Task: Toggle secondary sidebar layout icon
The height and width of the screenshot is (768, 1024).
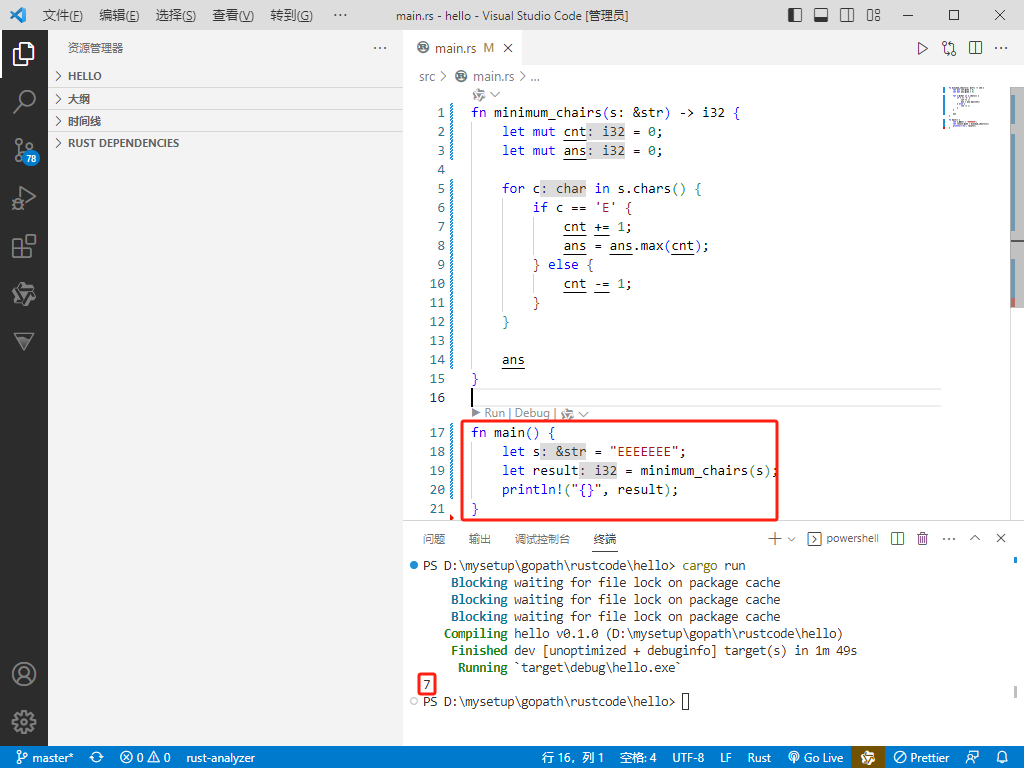Action: coord(847,15)
